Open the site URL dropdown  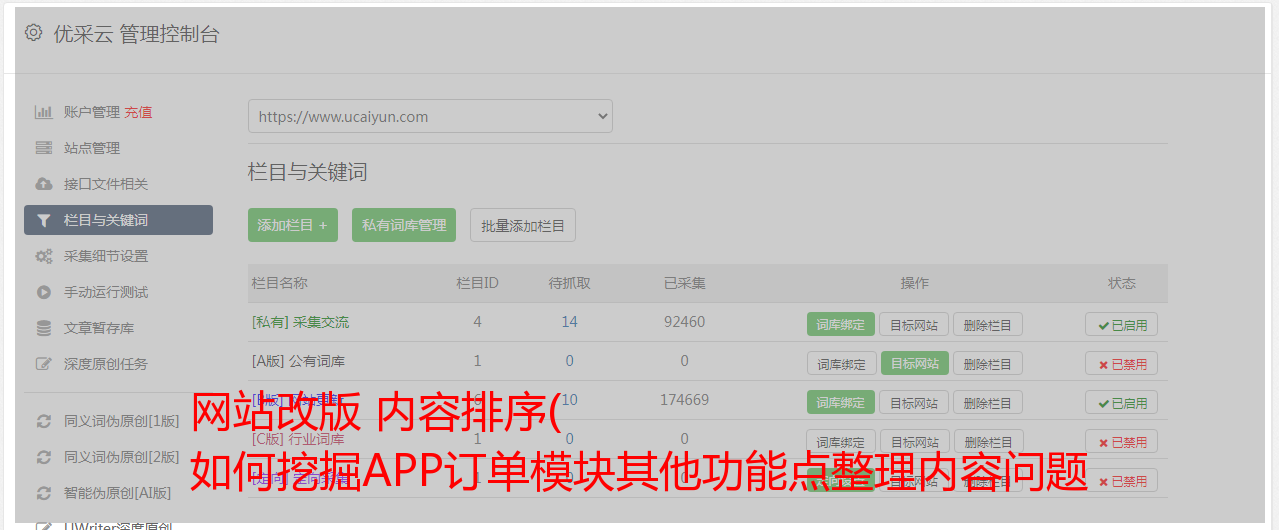pos(430,116)
